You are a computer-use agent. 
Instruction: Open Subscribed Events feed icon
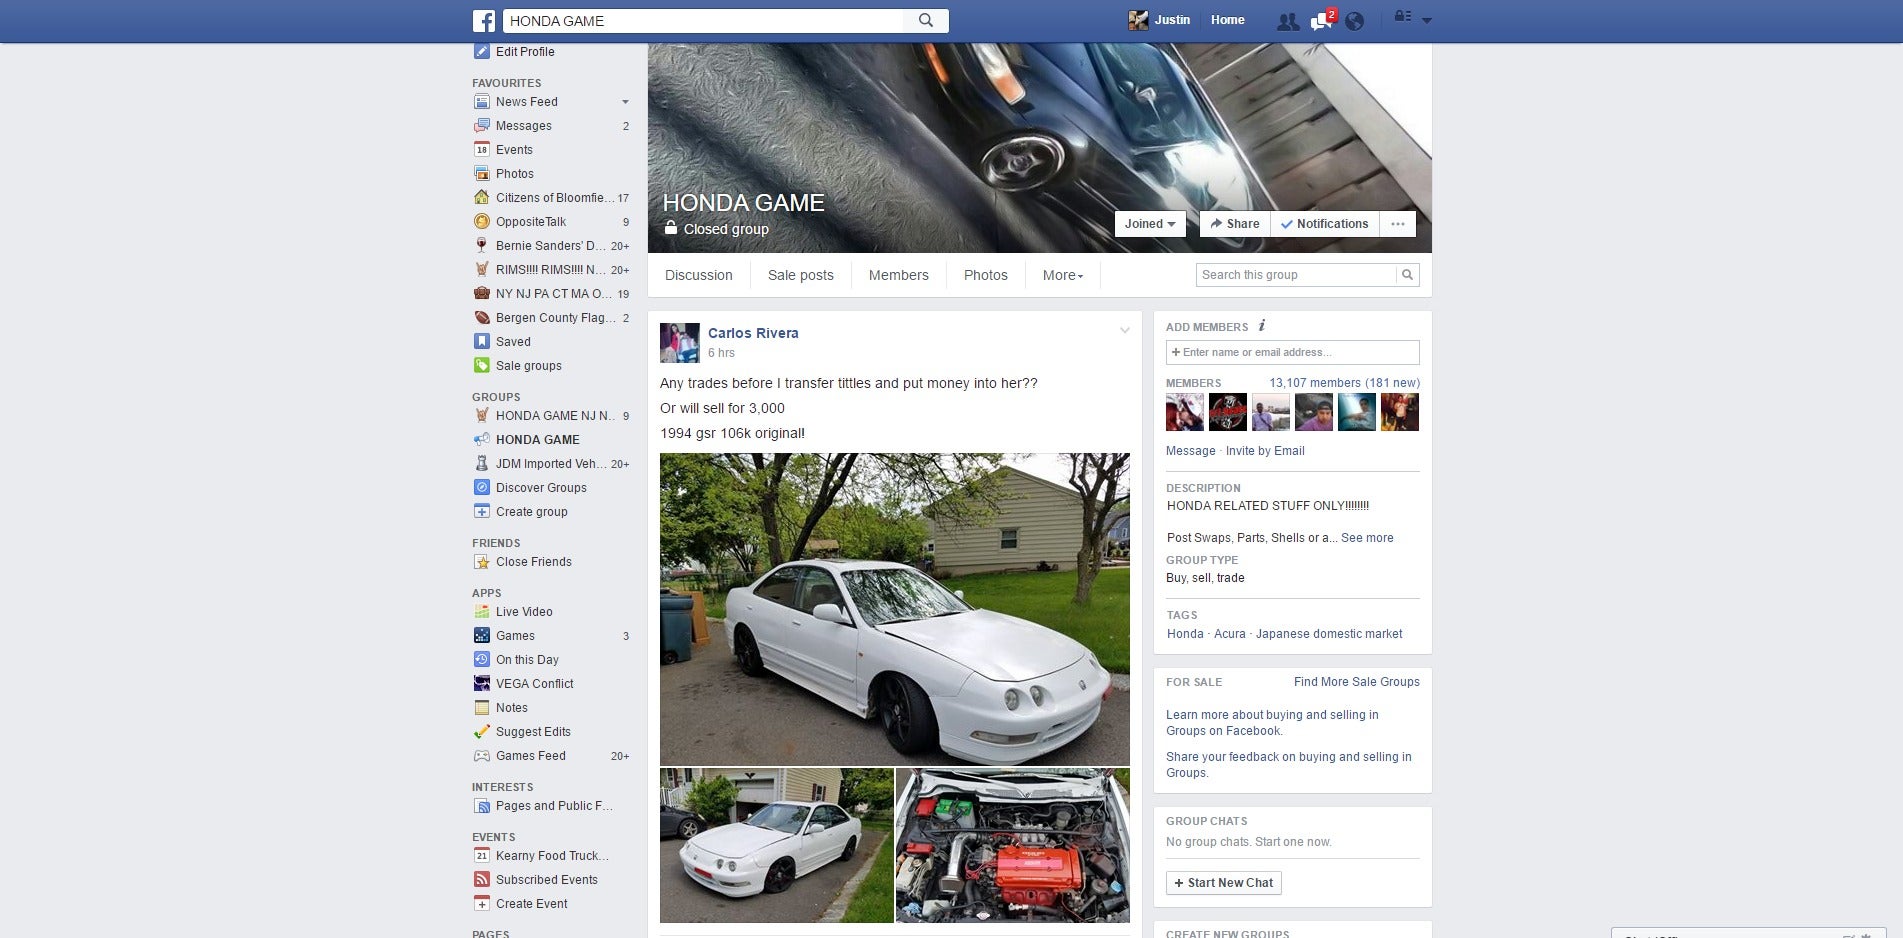[481, 880]
